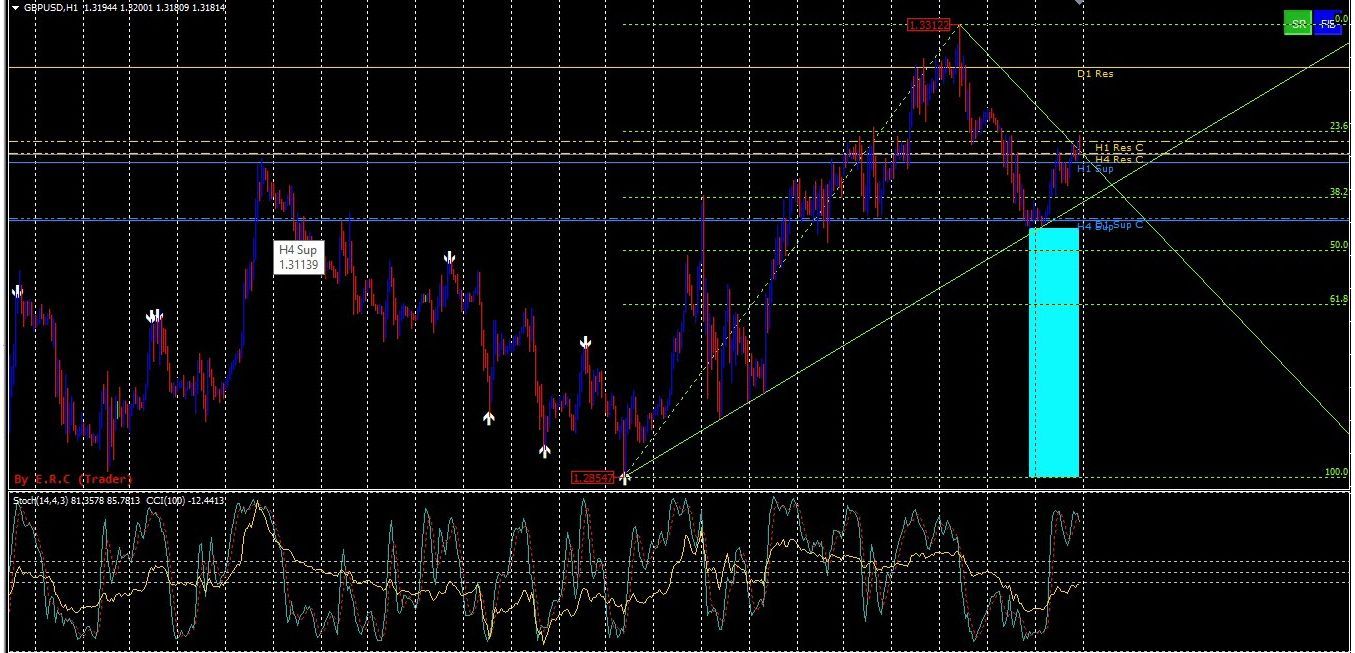Toggle the green SR indicator button
This screenshot has height=653, width=1355.
coord(1297,23)
